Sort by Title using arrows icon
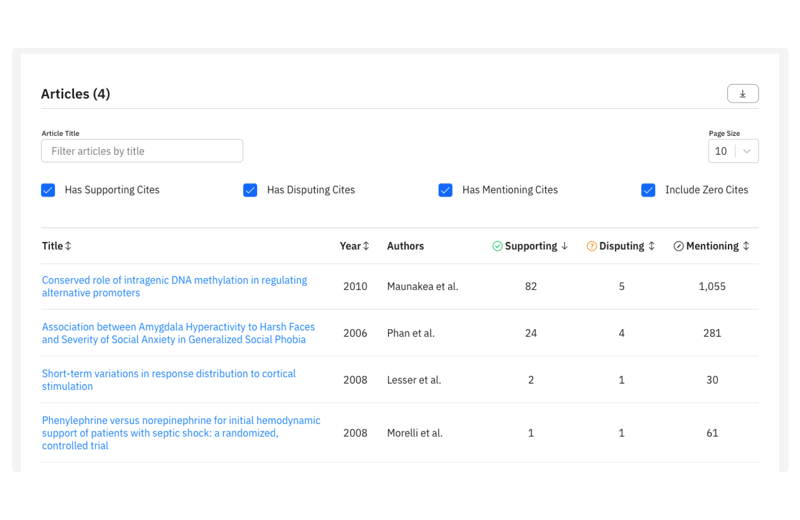 pyautogui.click(x=68, y=246)
